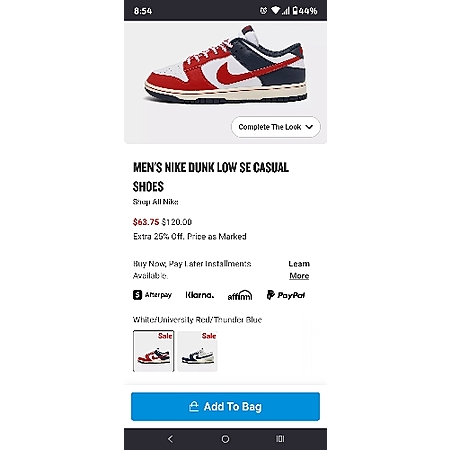Tap the alarm icon in status bar

[x=263, y=11]
